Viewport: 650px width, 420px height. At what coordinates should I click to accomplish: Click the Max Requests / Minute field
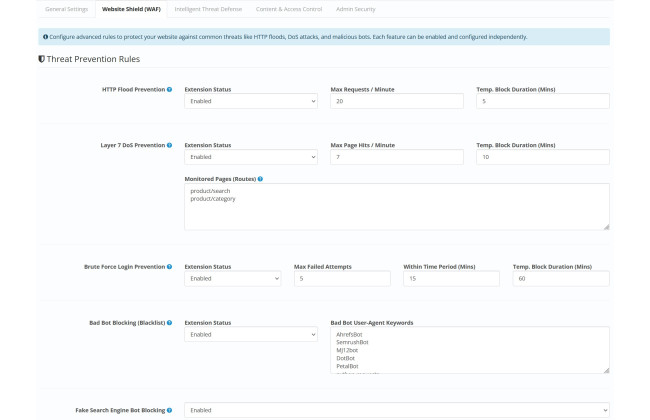point(397,101)
